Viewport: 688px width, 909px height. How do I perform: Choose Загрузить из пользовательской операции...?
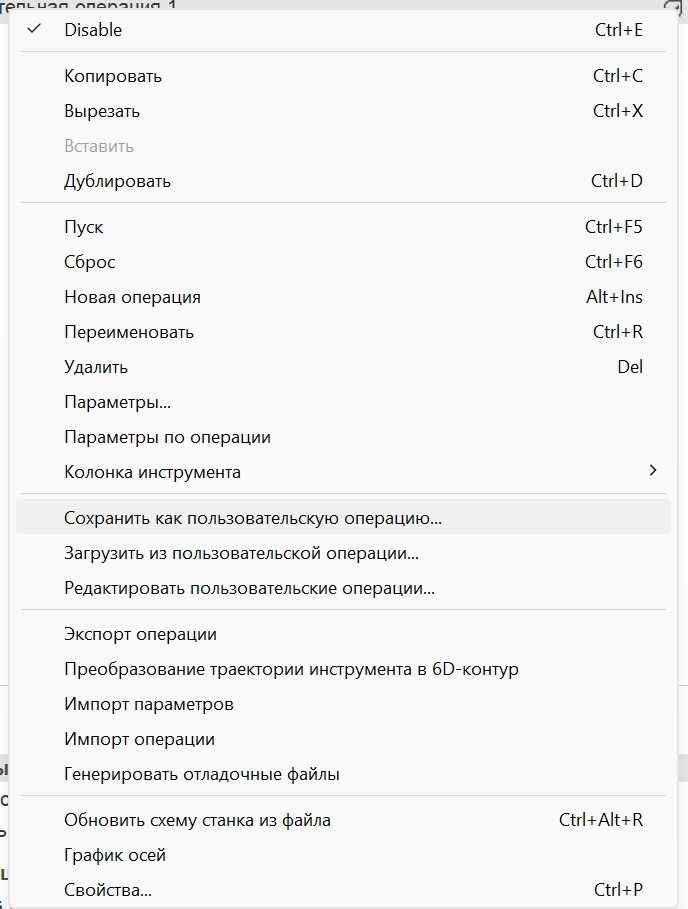coord(241,553)
